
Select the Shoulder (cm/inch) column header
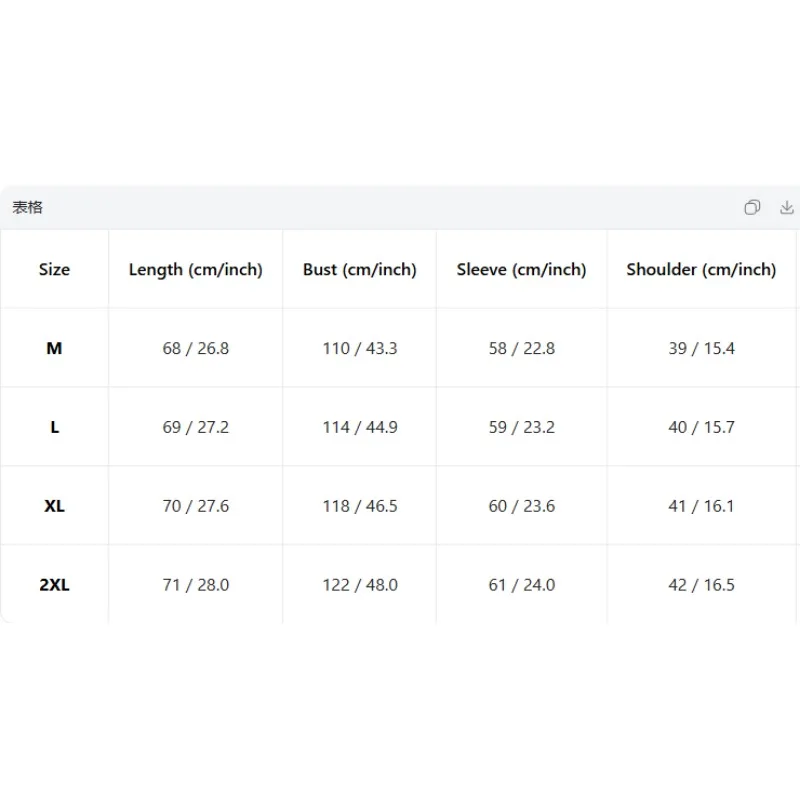click(702, 269)
